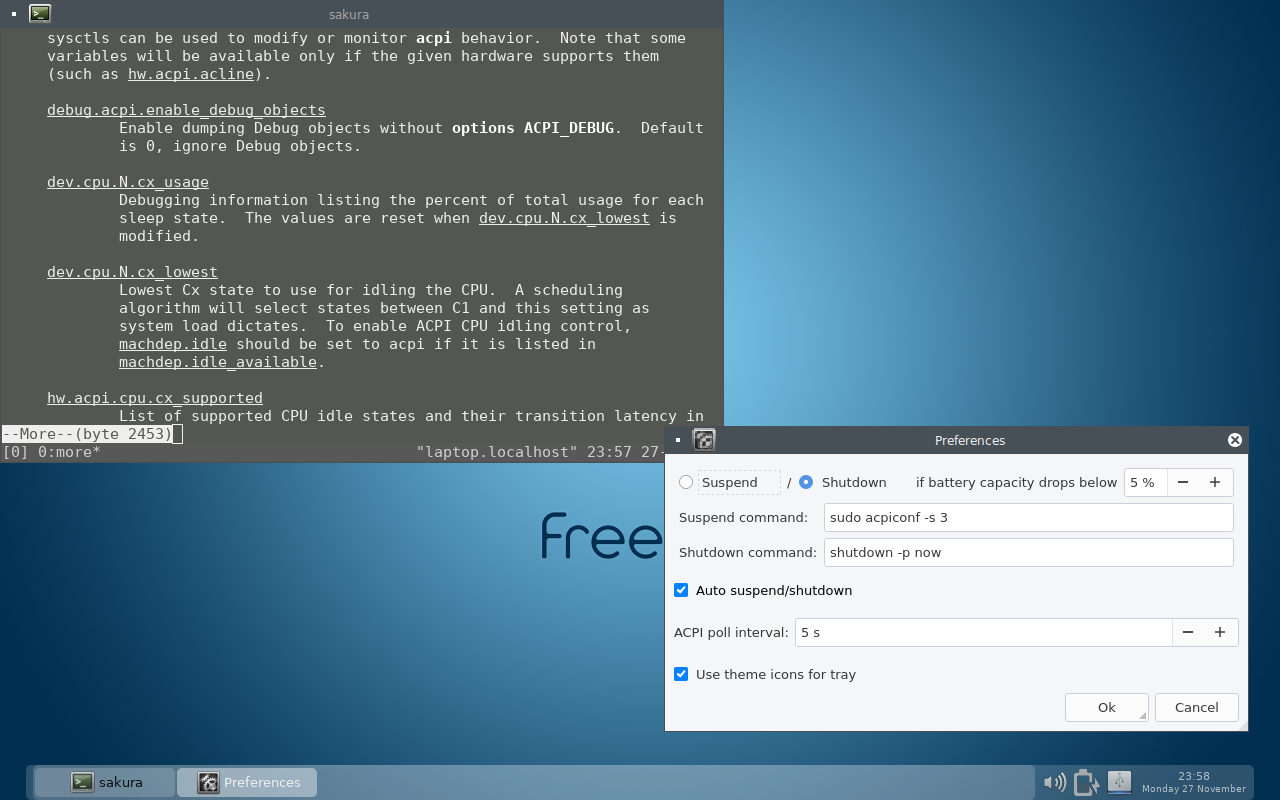Increase battery capacity threshold with plus

coord(1215,482)
